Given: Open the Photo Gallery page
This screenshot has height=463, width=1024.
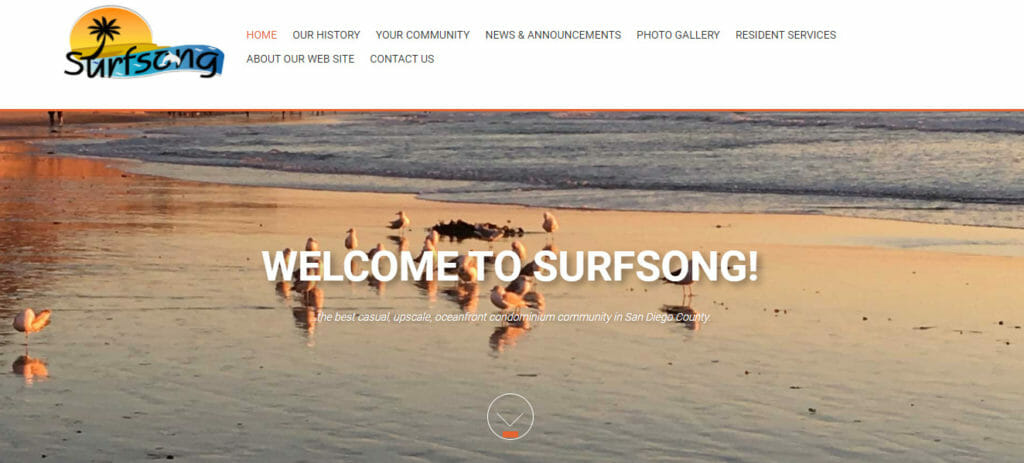Looking at the screenshot, I should (678, 35).
